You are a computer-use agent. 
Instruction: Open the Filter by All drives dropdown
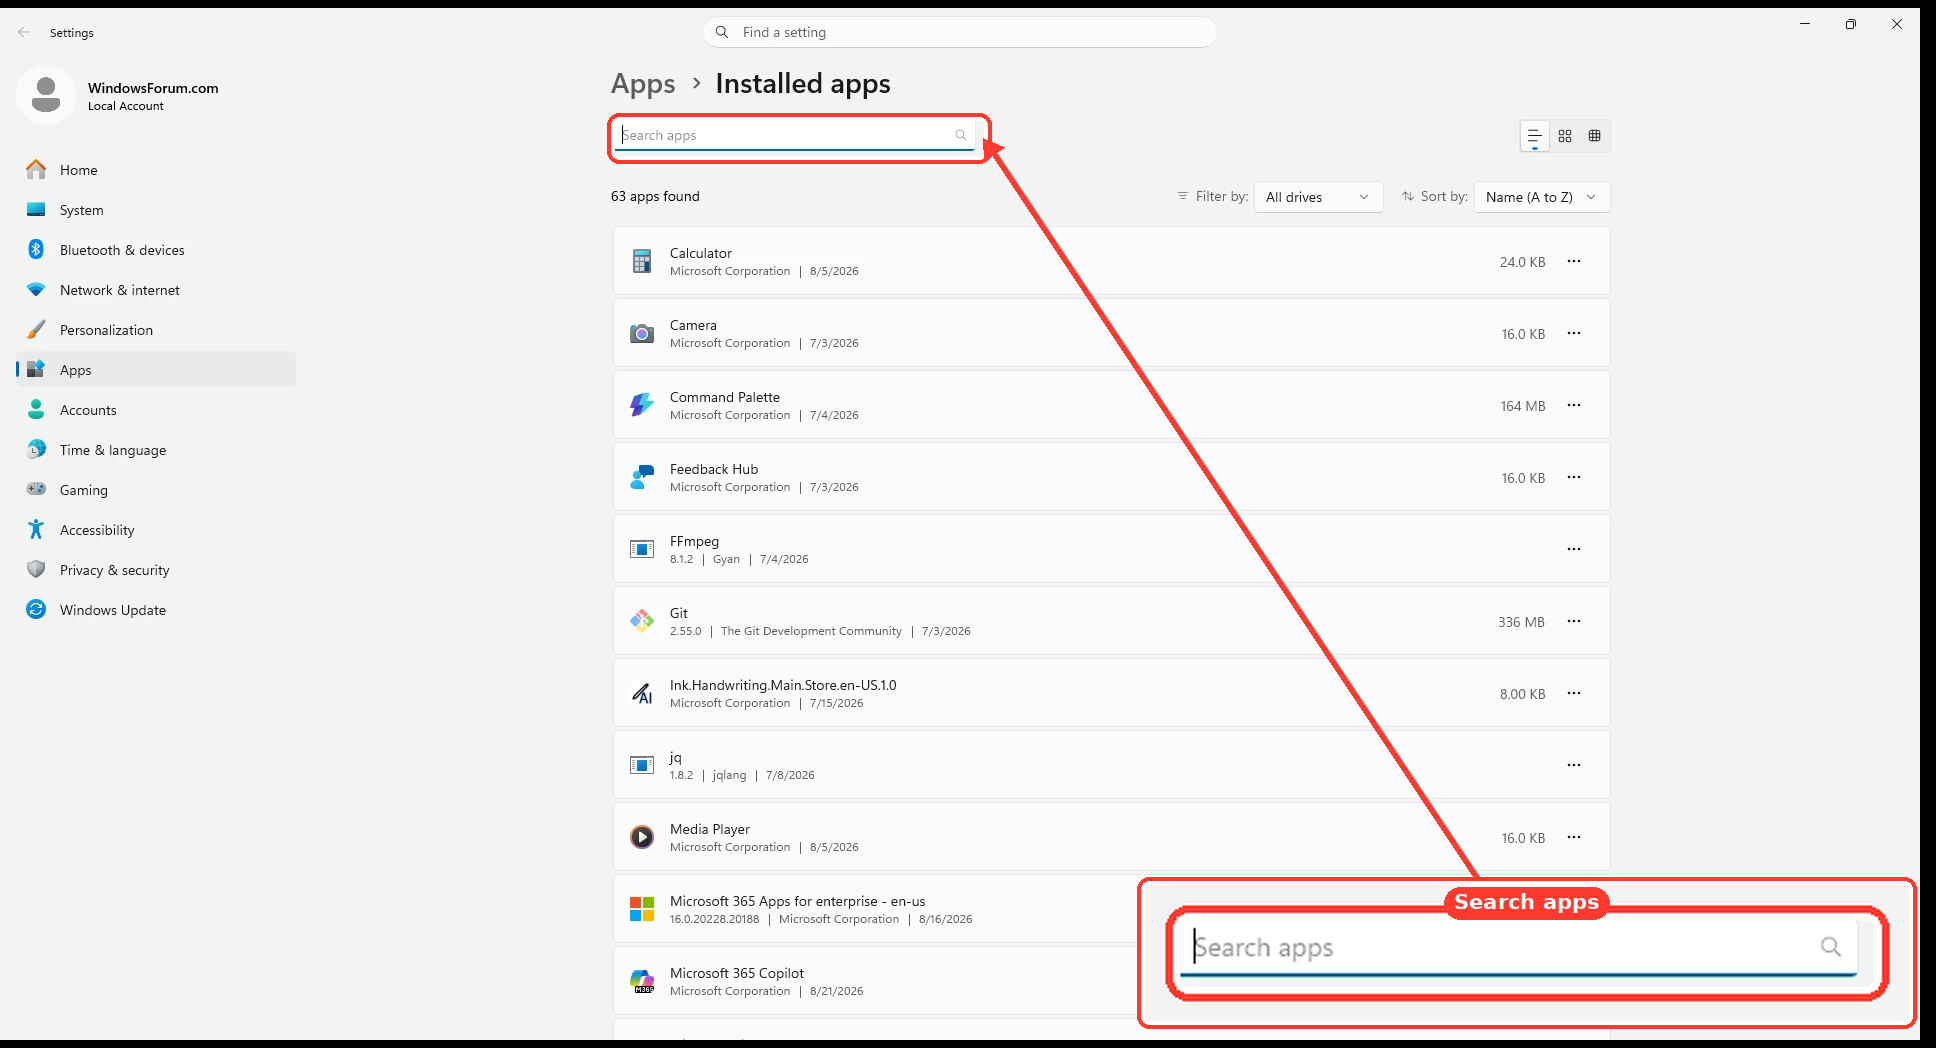coord(1318,197)
